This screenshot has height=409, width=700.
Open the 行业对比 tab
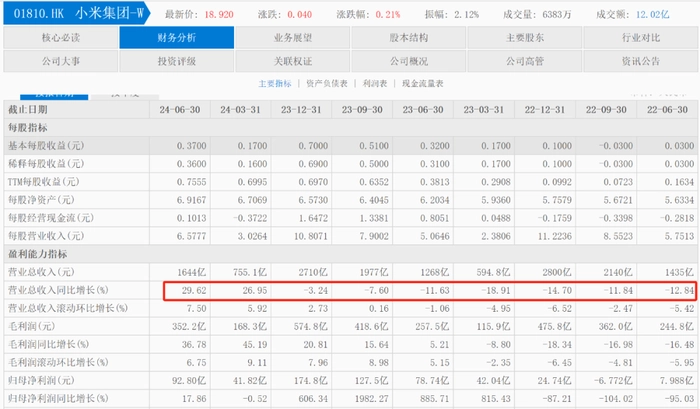pyautogui.click(x=641, y=37)
